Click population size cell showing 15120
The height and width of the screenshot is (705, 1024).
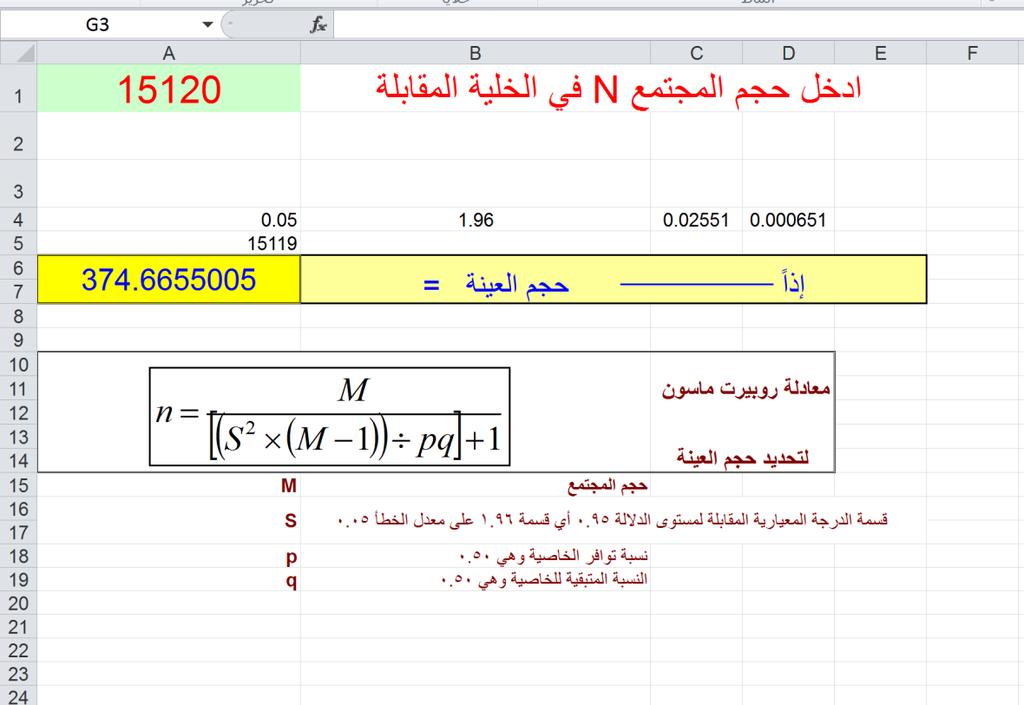pyautogui.click(x=168, y=88)
